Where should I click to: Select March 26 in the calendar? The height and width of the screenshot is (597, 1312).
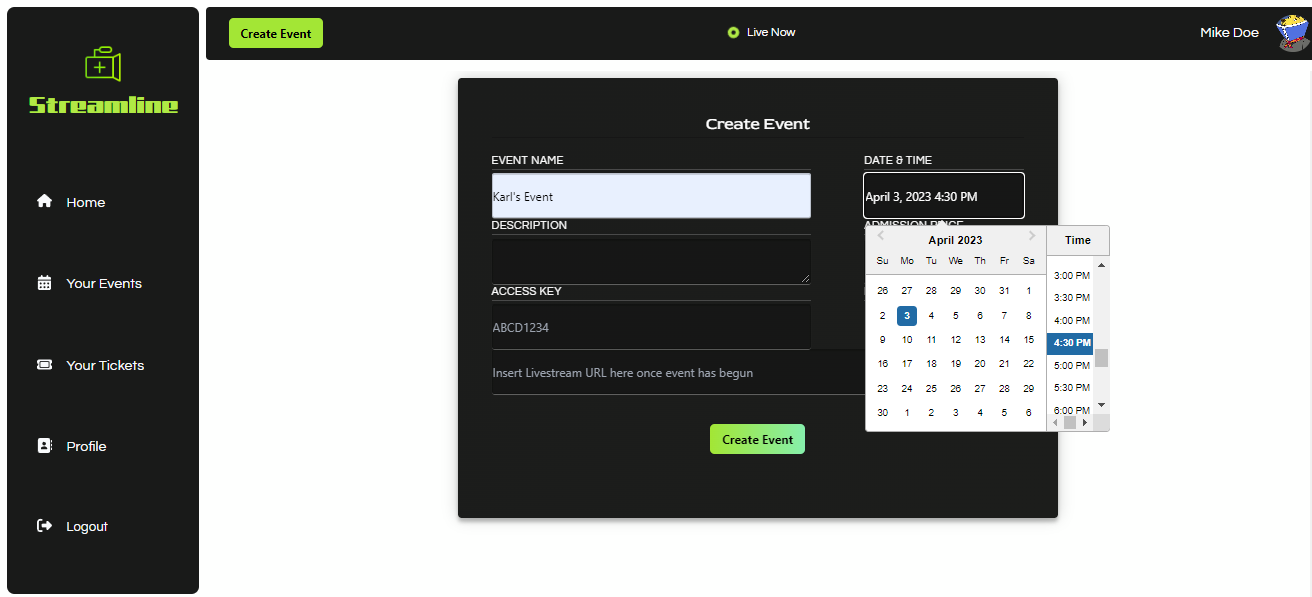coord(882,291)
